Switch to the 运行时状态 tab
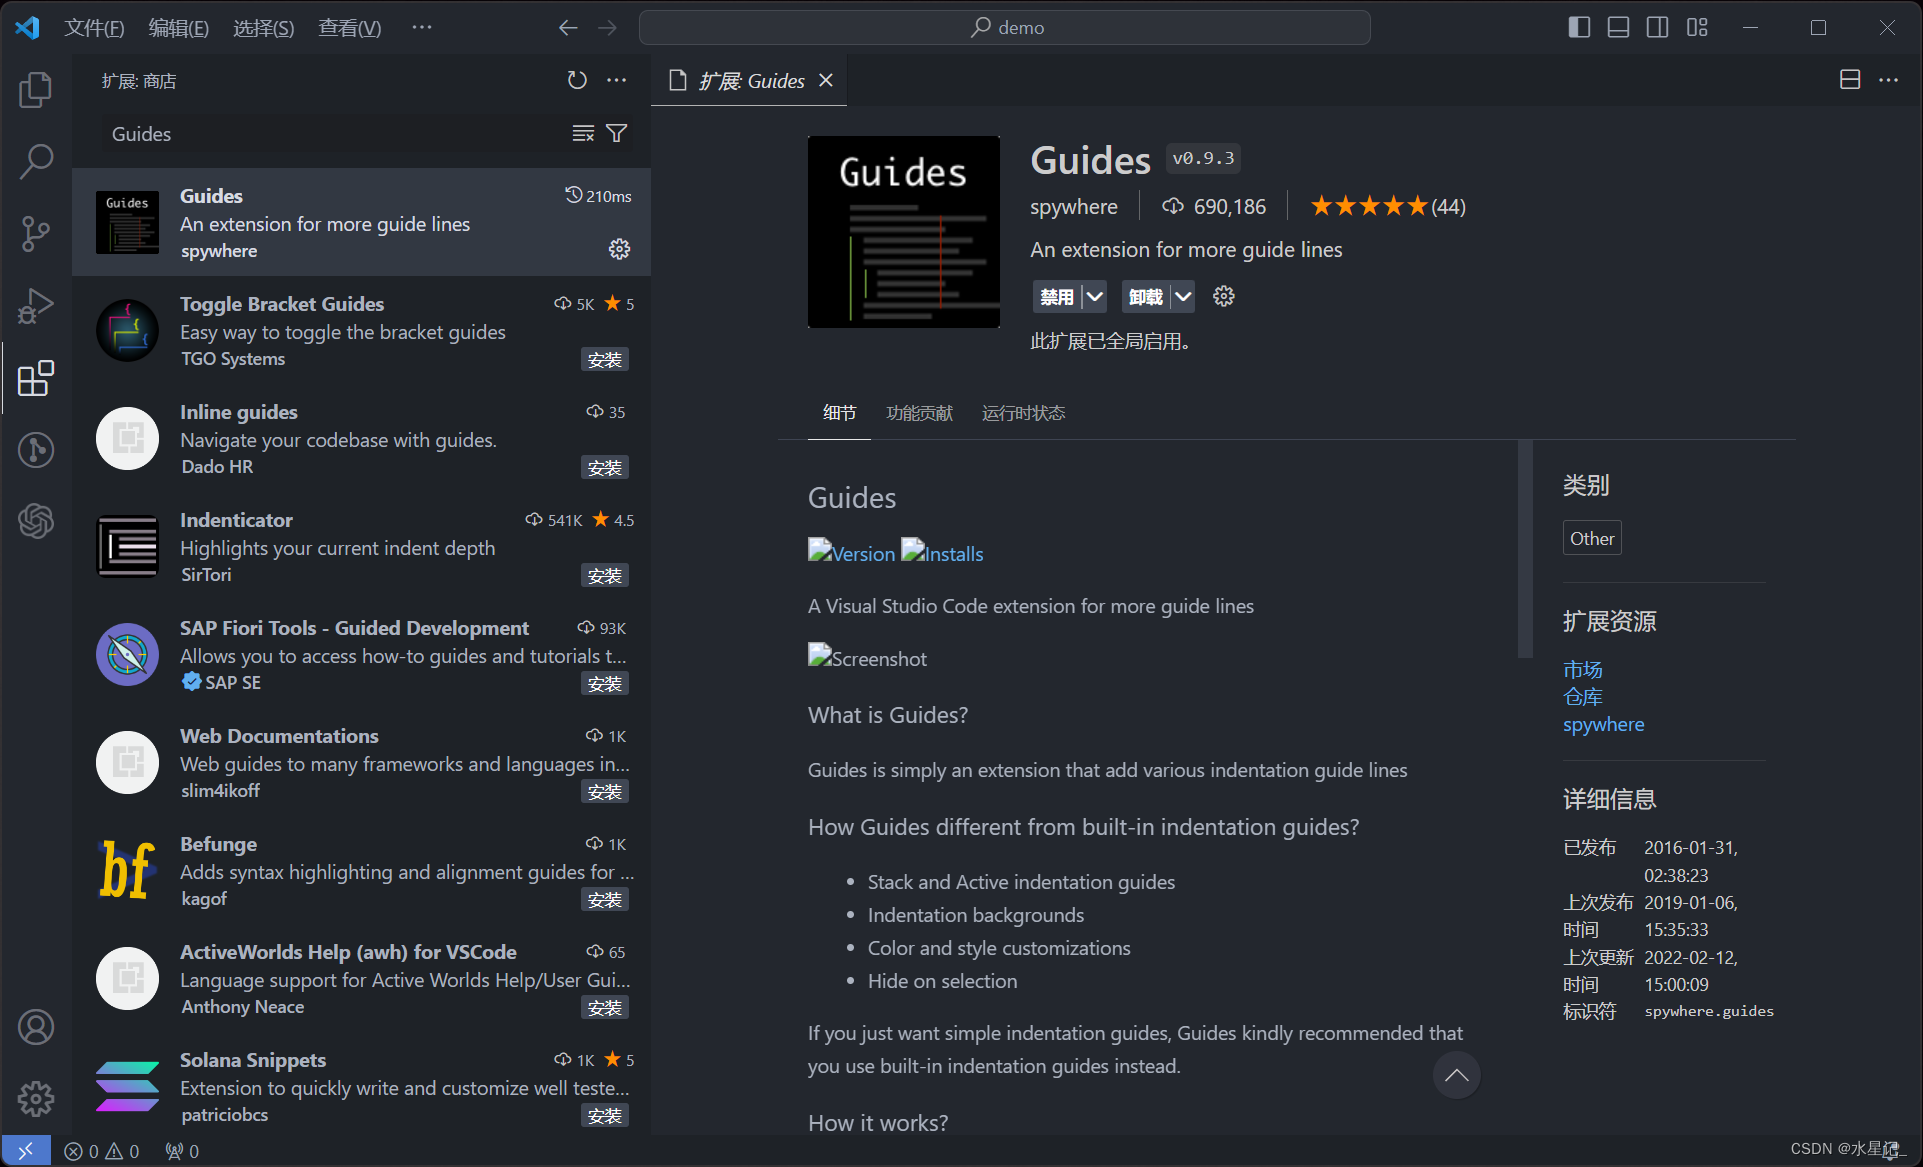The width and height of the screenshot is (1923, 1167). coord(1023,413)
